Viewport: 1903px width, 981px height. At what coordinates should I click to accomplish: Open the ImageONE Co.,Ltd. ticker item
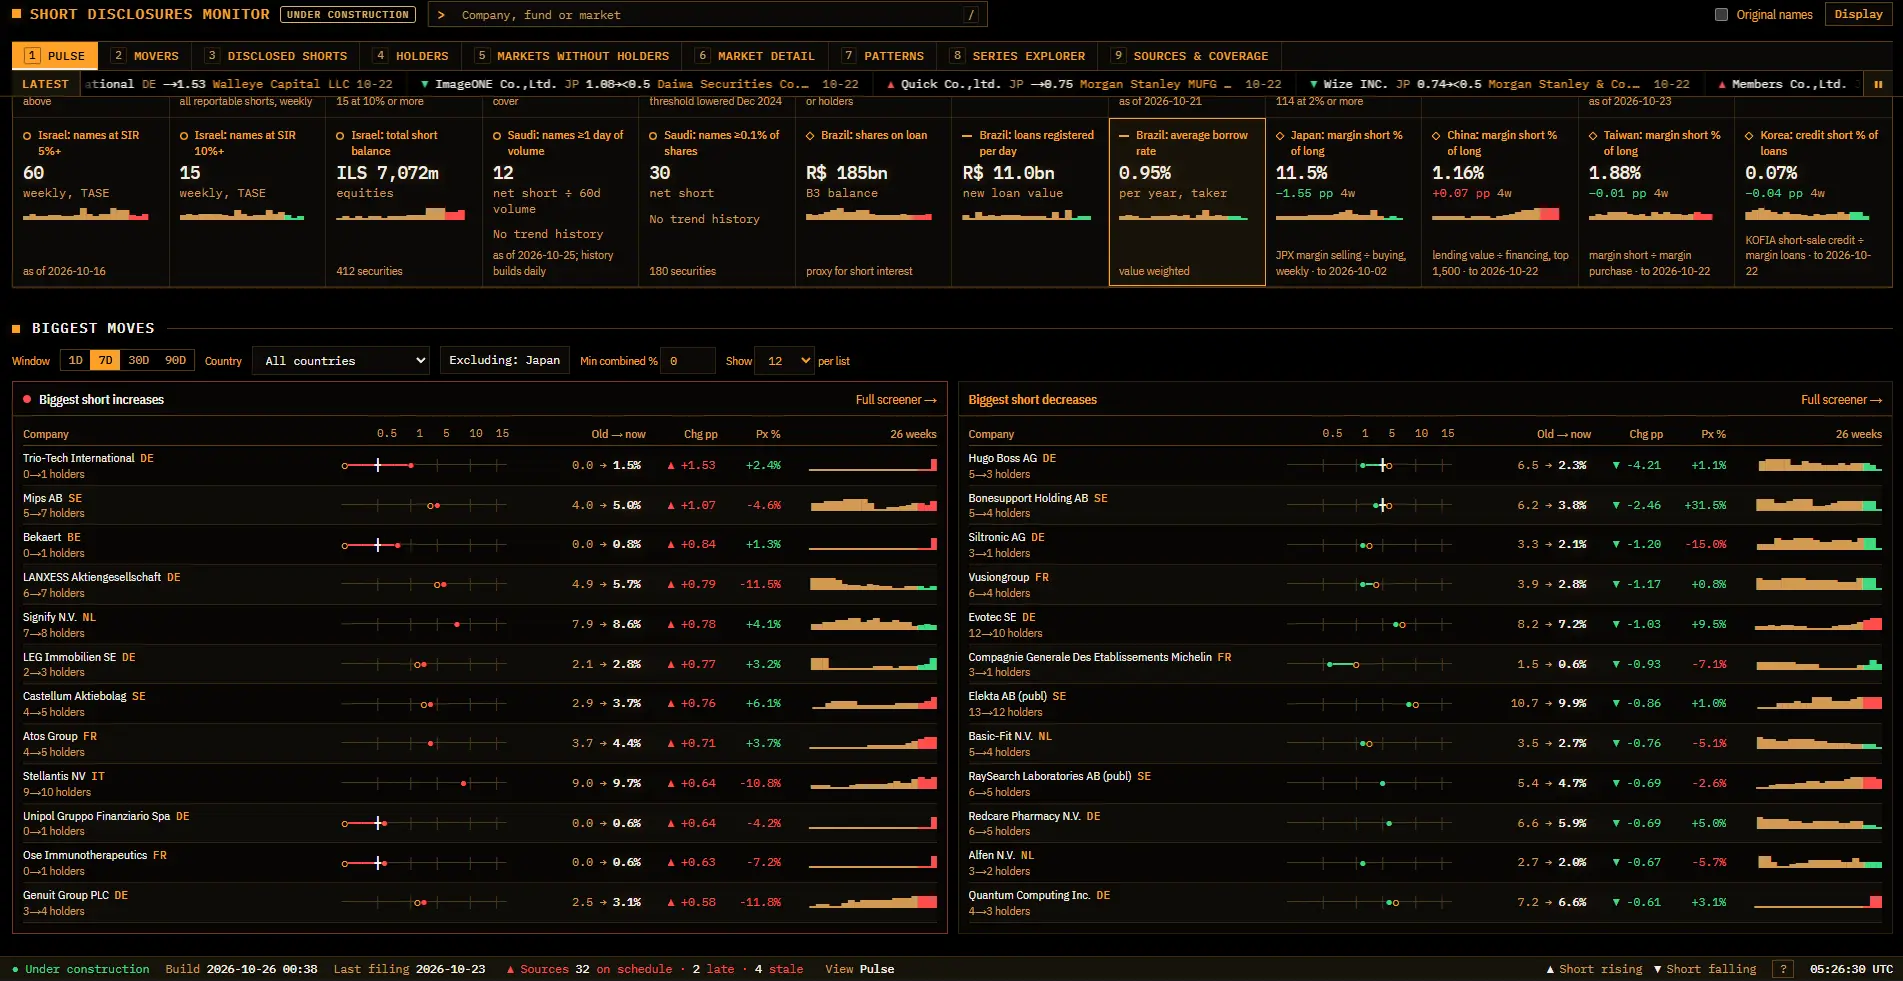coord(638,84)
